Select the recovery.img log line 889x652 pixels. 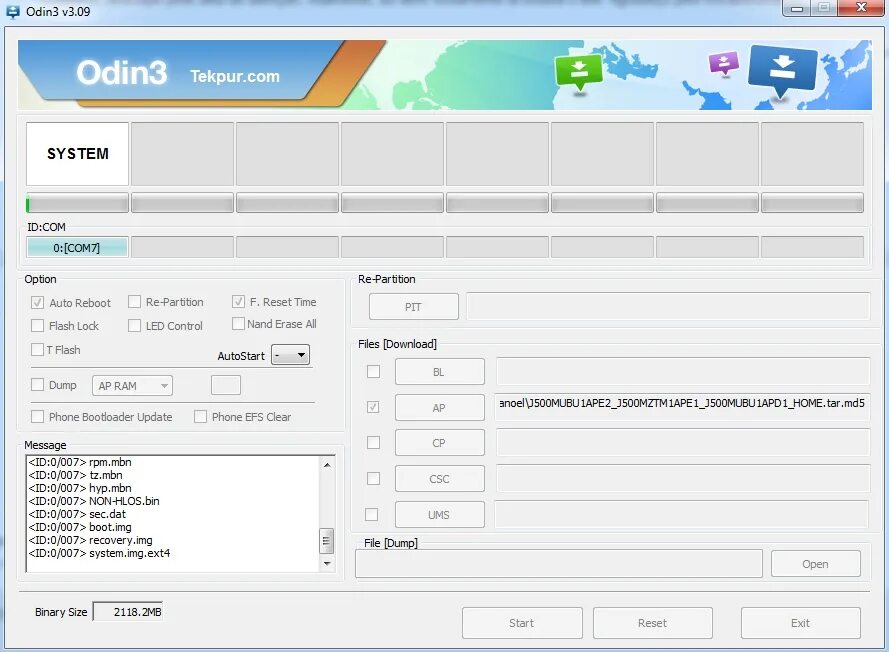point(91,540)
